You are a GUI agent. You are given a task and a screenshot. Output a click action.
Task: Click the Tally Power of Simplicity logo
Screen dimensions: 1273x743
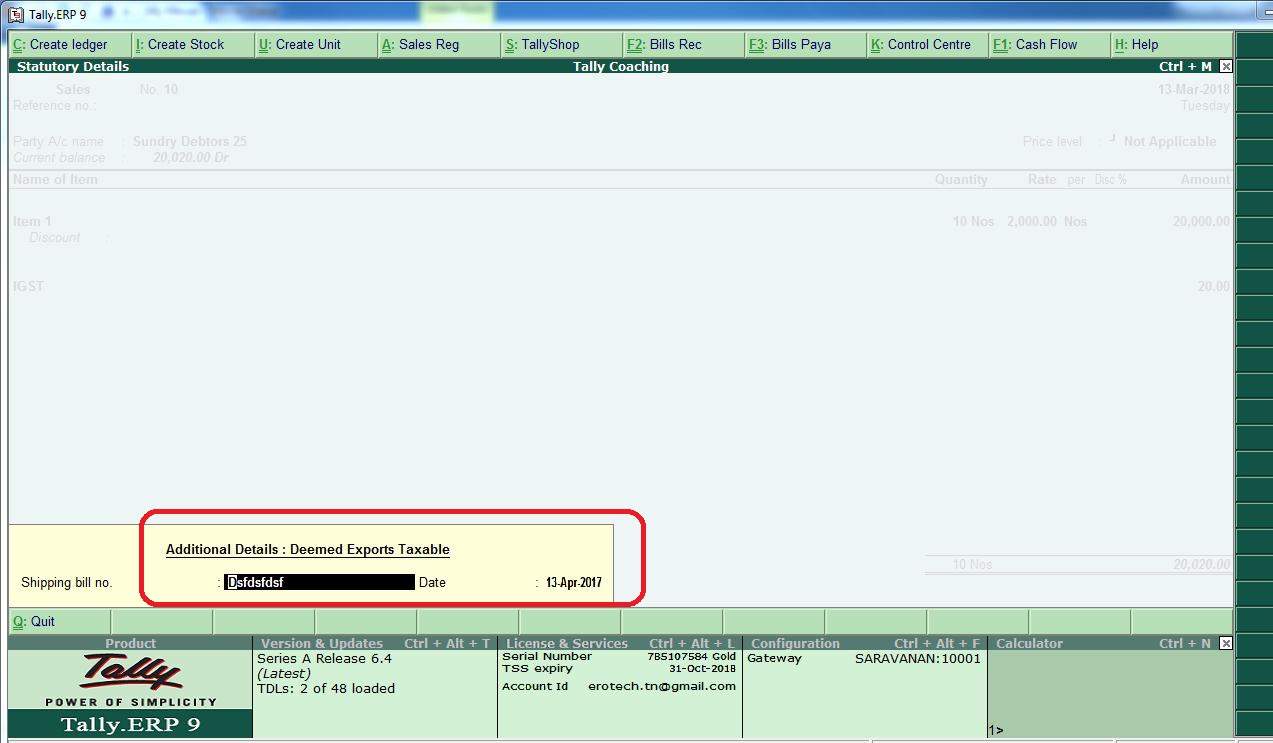[x=131, y=679]
